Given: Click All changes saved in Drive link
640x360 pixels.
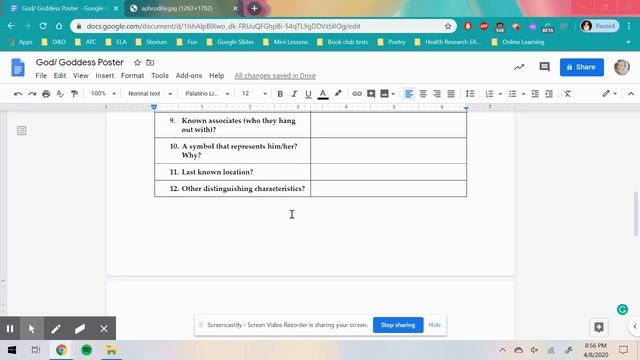Looking at the screenshot, I should 275,76.
